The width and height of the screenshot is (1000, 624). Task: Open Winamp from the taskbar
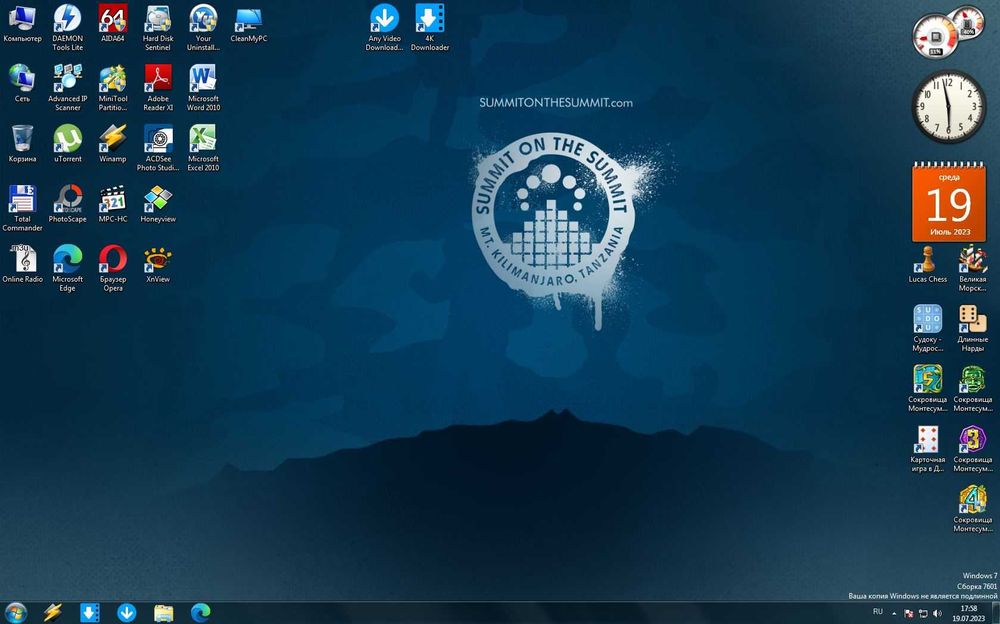pos(52,613)
